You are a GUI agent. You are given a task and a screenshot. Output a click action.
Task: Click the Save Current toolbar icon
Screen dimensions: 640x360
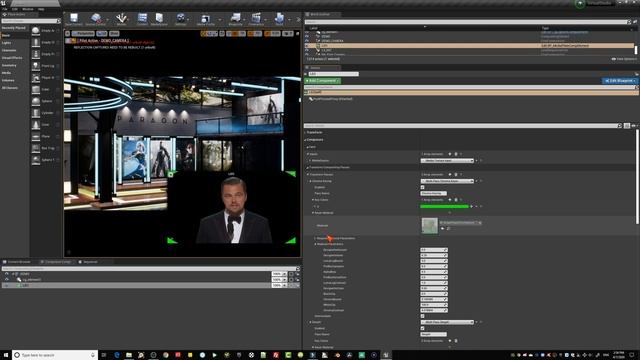point(74,18)
